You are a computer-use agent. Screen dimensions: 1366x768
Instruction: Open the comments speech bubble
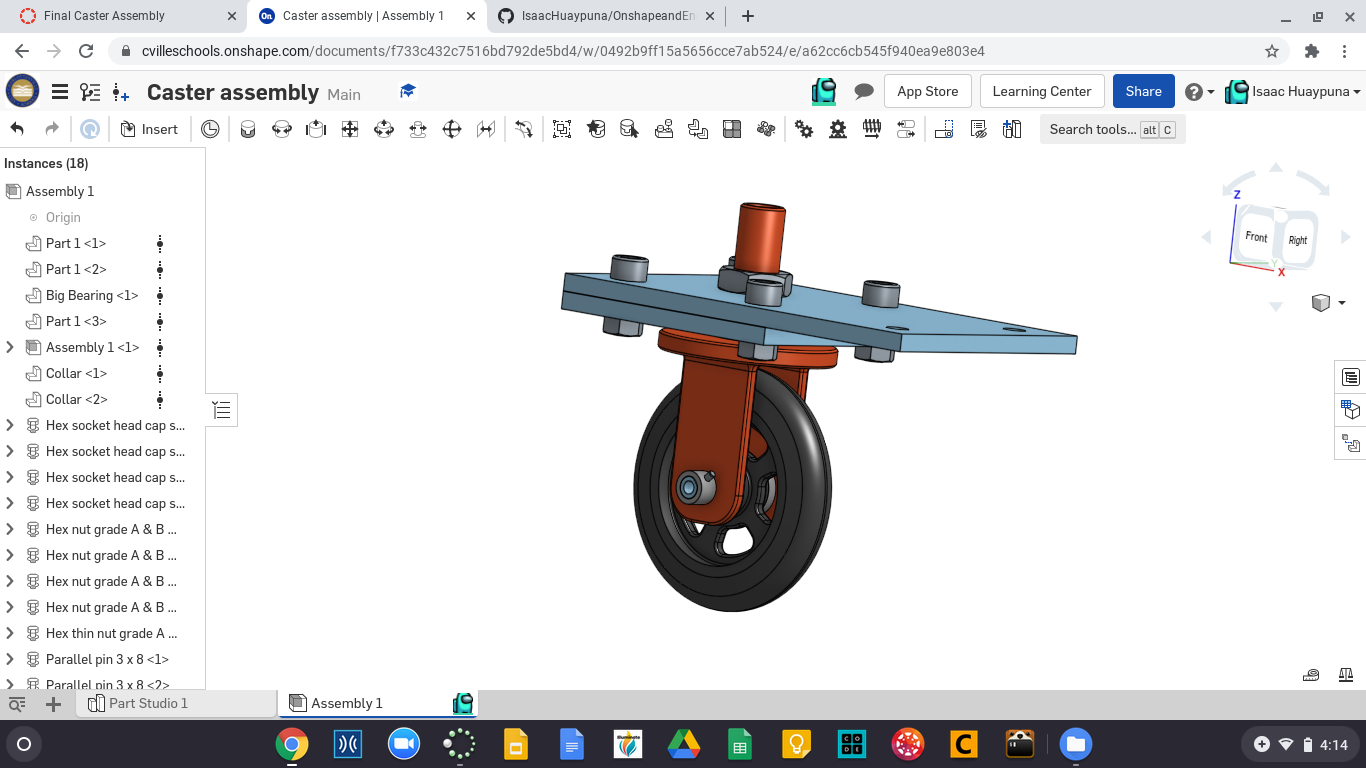click(x=864, y=91)
